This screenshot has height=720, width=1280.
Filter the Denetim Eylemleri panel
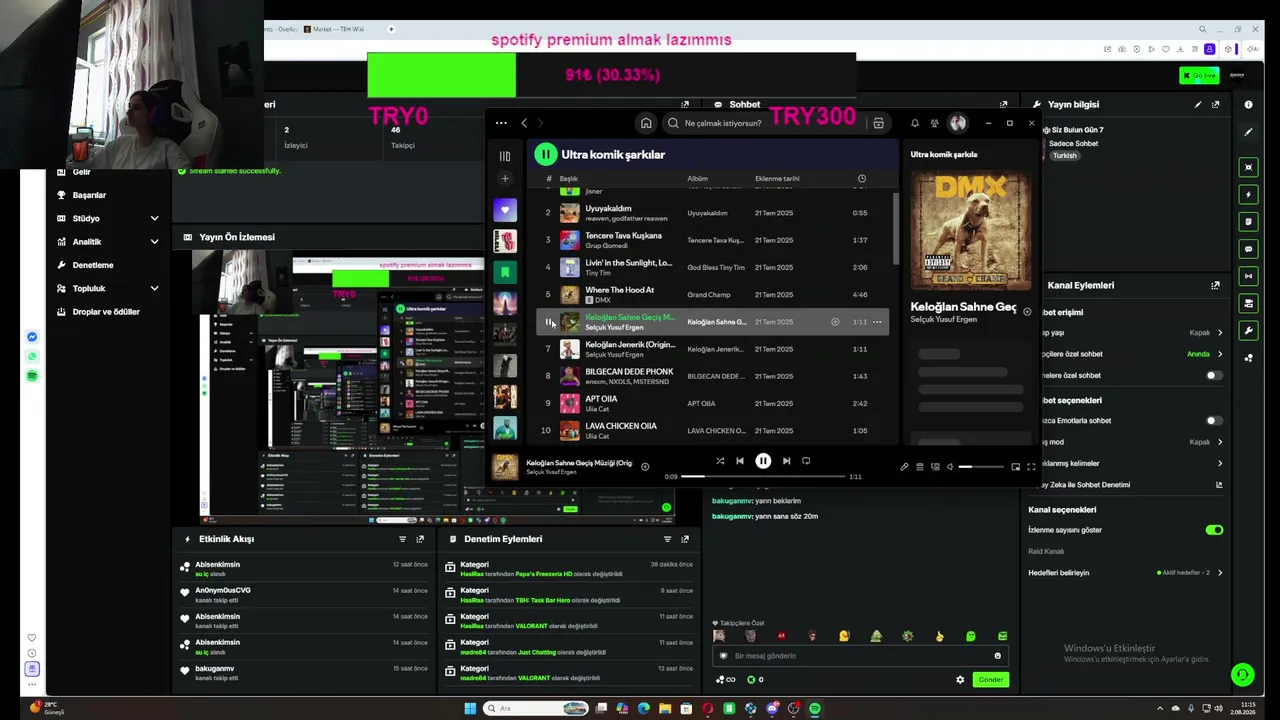coord(668,539)
